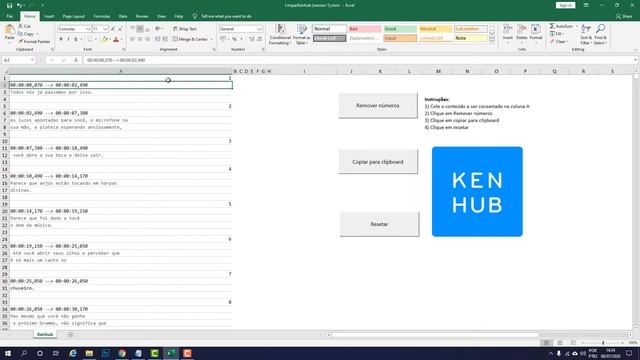Apply percent style
Viewport: 640px width, 360px height.
pos(234,39)
